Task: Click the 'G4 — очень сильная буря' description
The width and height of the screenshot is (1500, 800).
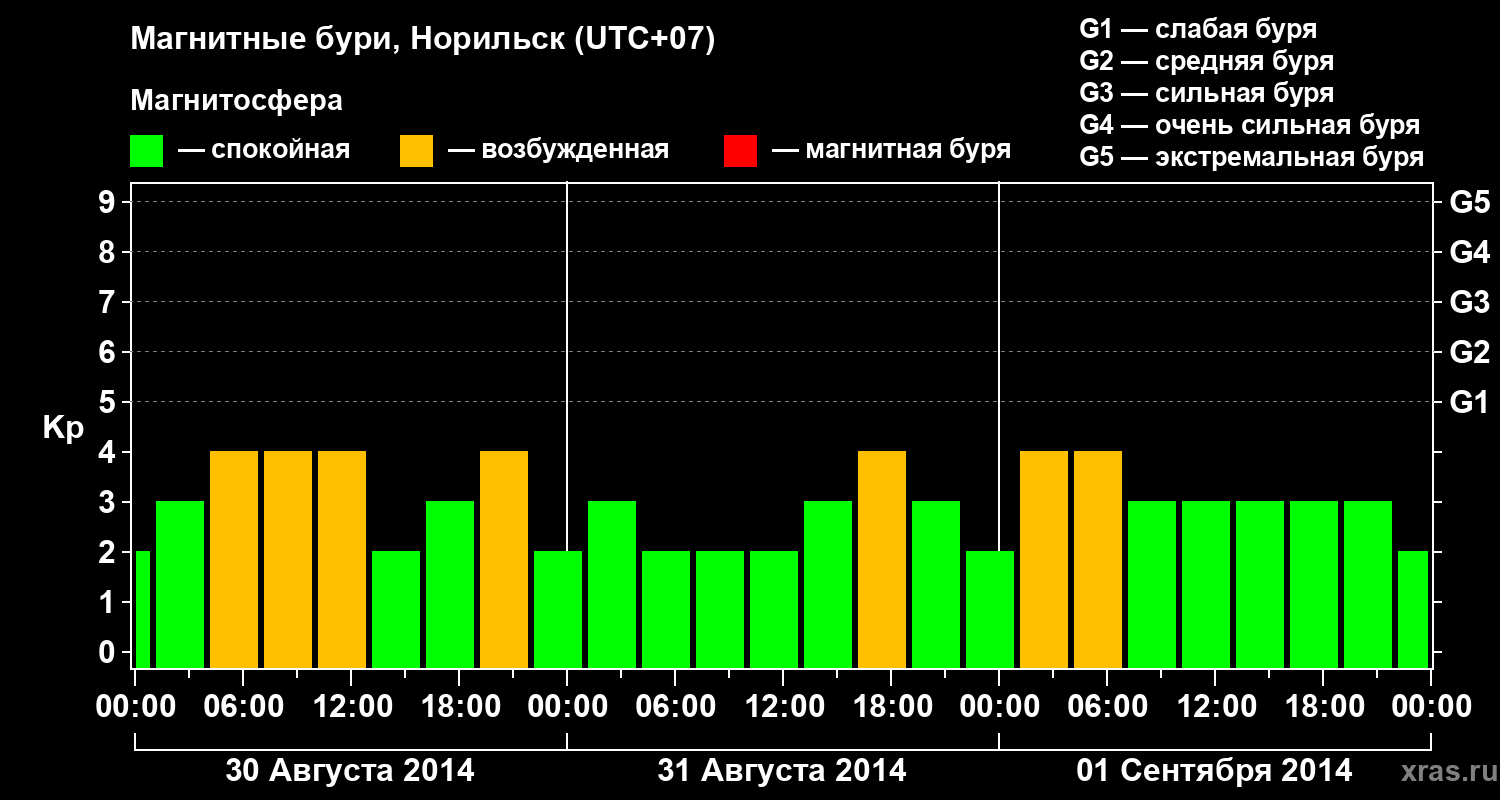Action: [1250, 125]
